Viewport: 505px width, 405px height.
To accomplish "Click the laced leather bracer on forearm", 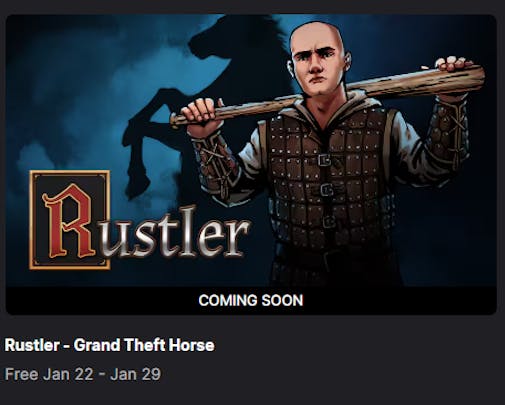I will point(217,160).
